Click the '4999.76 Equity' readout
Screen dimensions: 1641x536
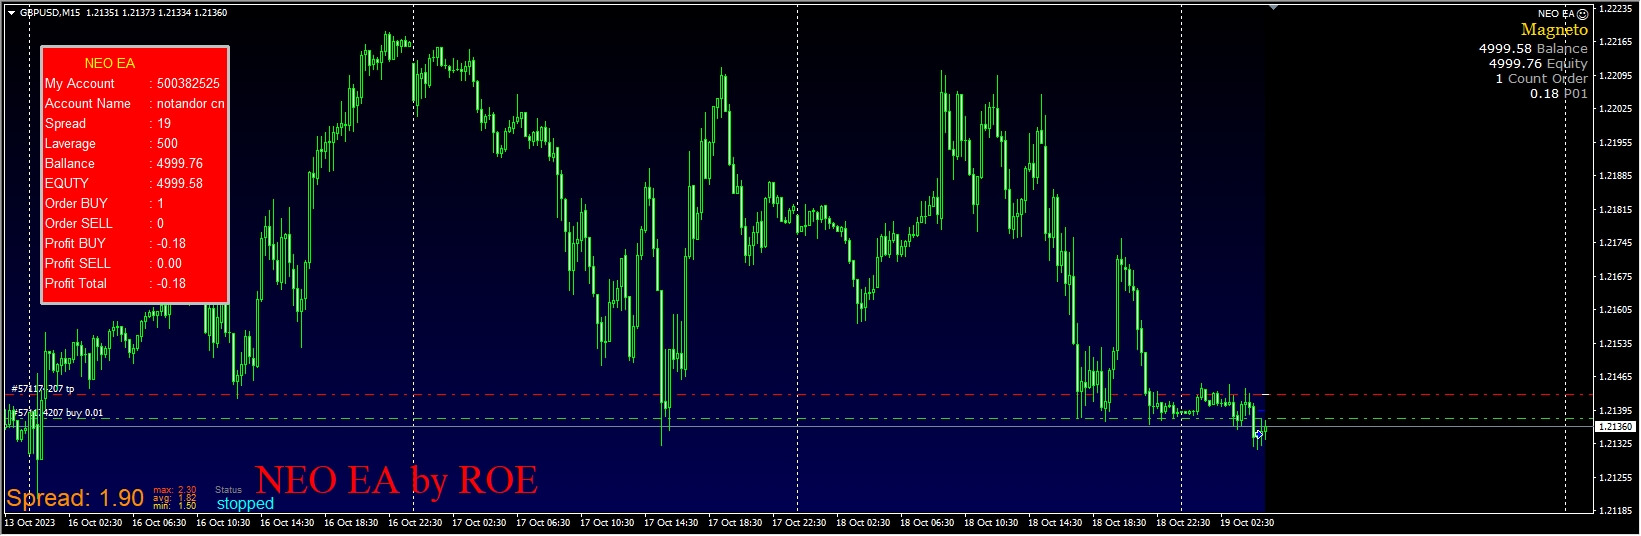pos(1538,63)
